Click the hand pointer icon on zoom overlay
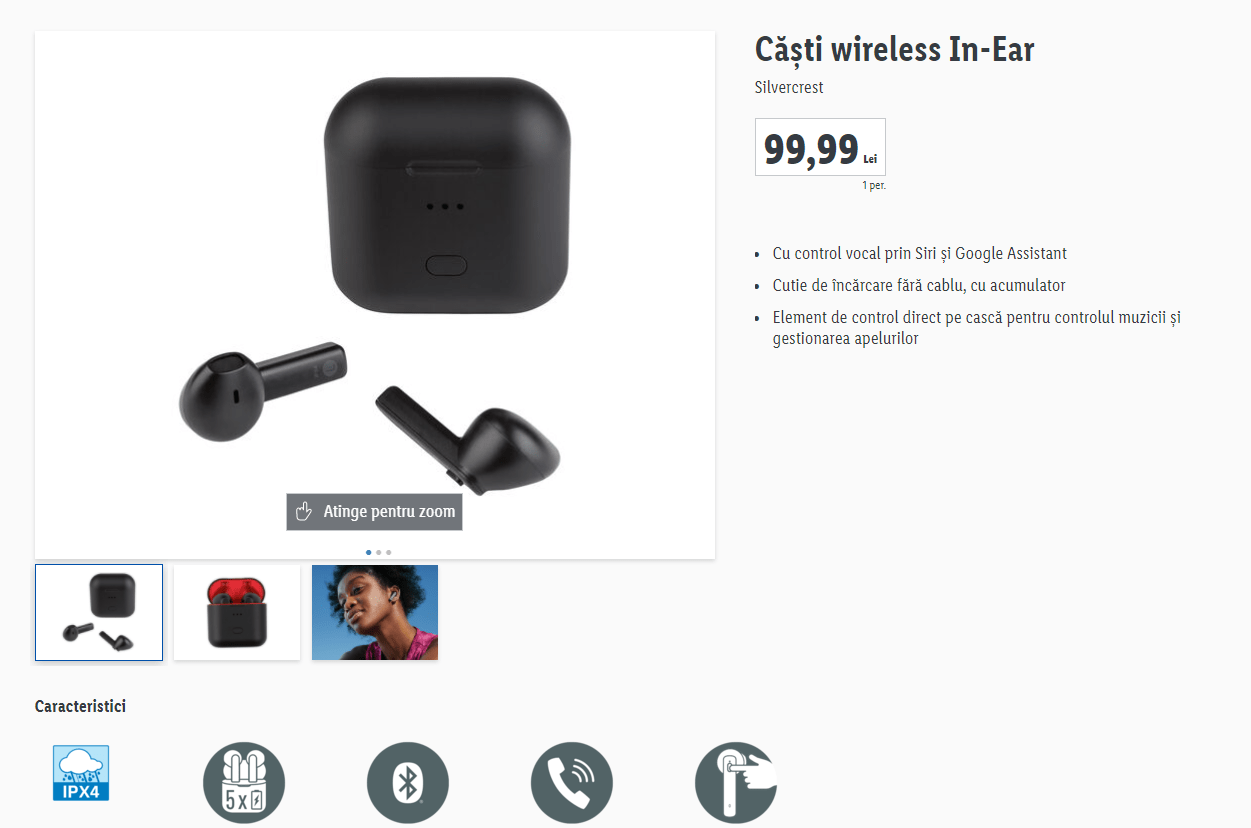 point(304,512)
